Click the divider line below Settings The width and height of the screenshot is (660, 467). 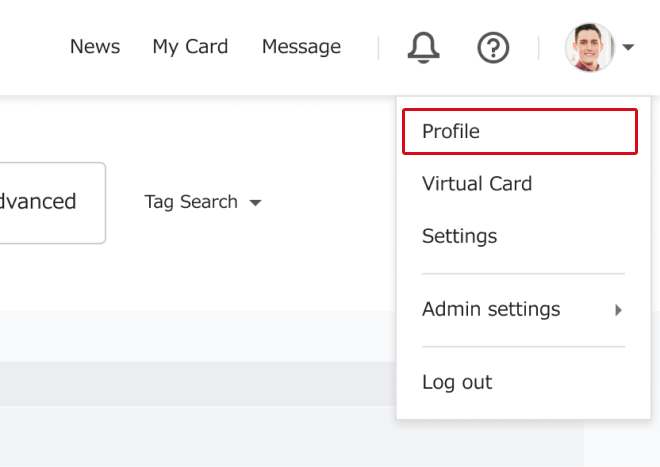523,273
